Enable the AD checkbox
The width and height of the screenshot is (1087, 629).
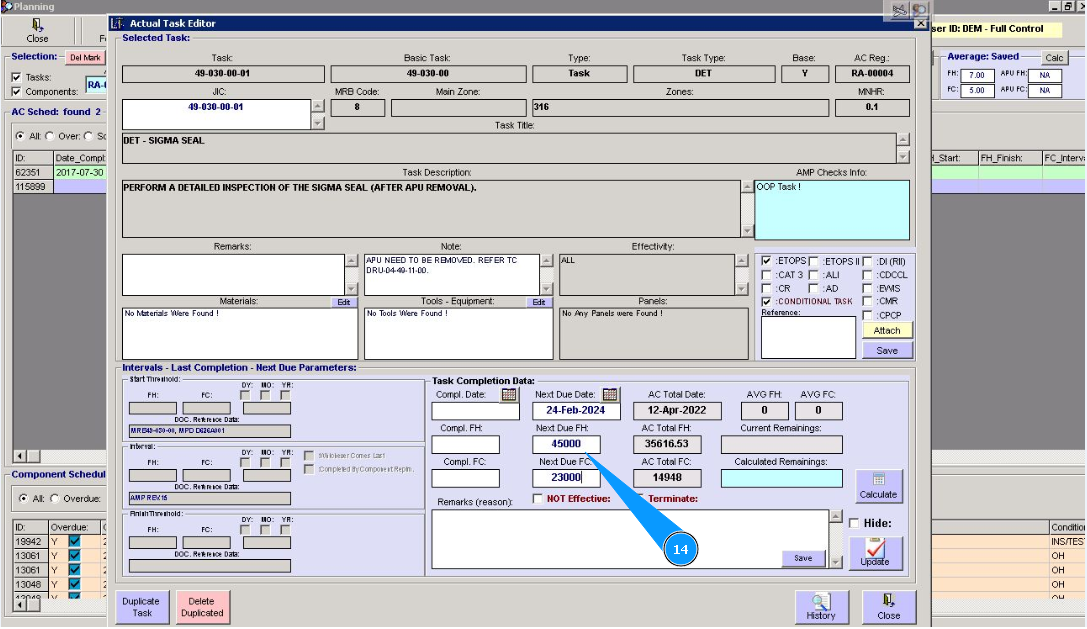click(814, 288)
